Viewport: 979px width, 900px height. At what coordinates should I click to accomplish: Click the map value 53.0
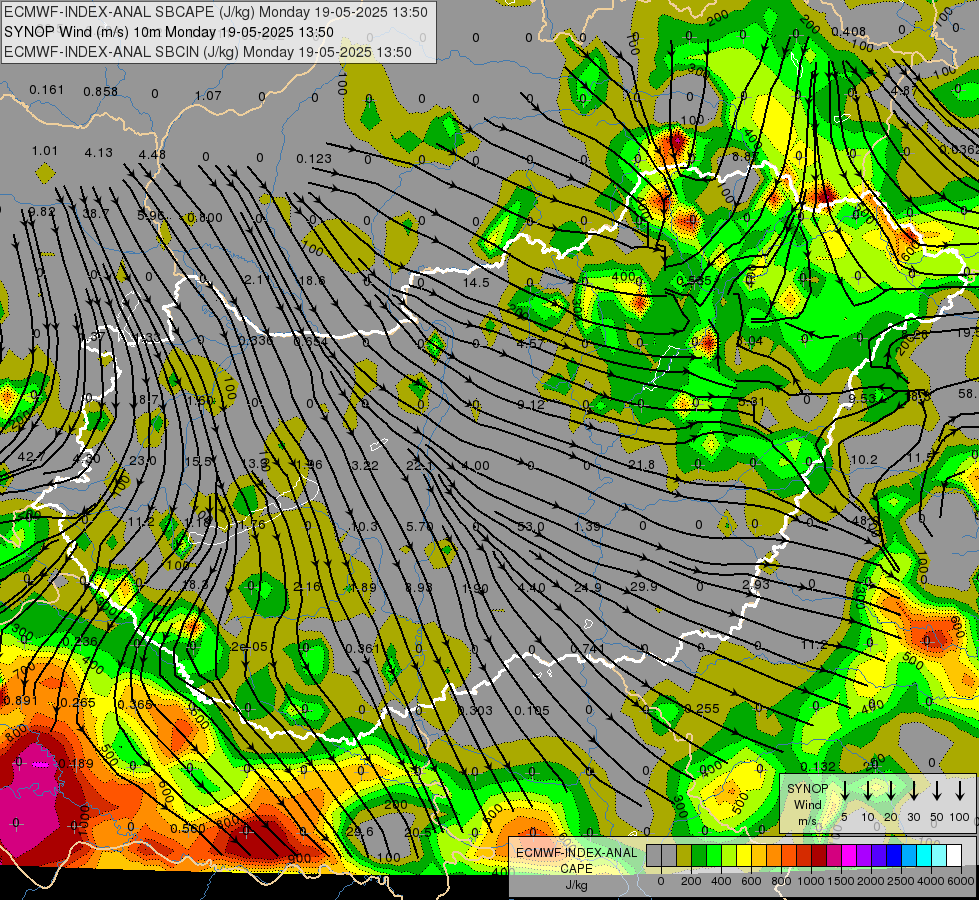(x=531, y=527)
